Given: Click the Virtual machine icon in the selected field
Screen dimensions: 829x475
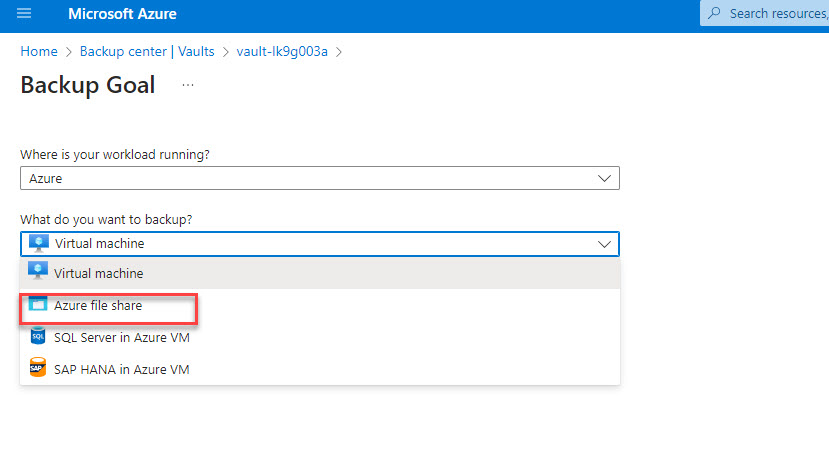Looking at the screenshot, I should pyautogui.click(x=38, y=243).
